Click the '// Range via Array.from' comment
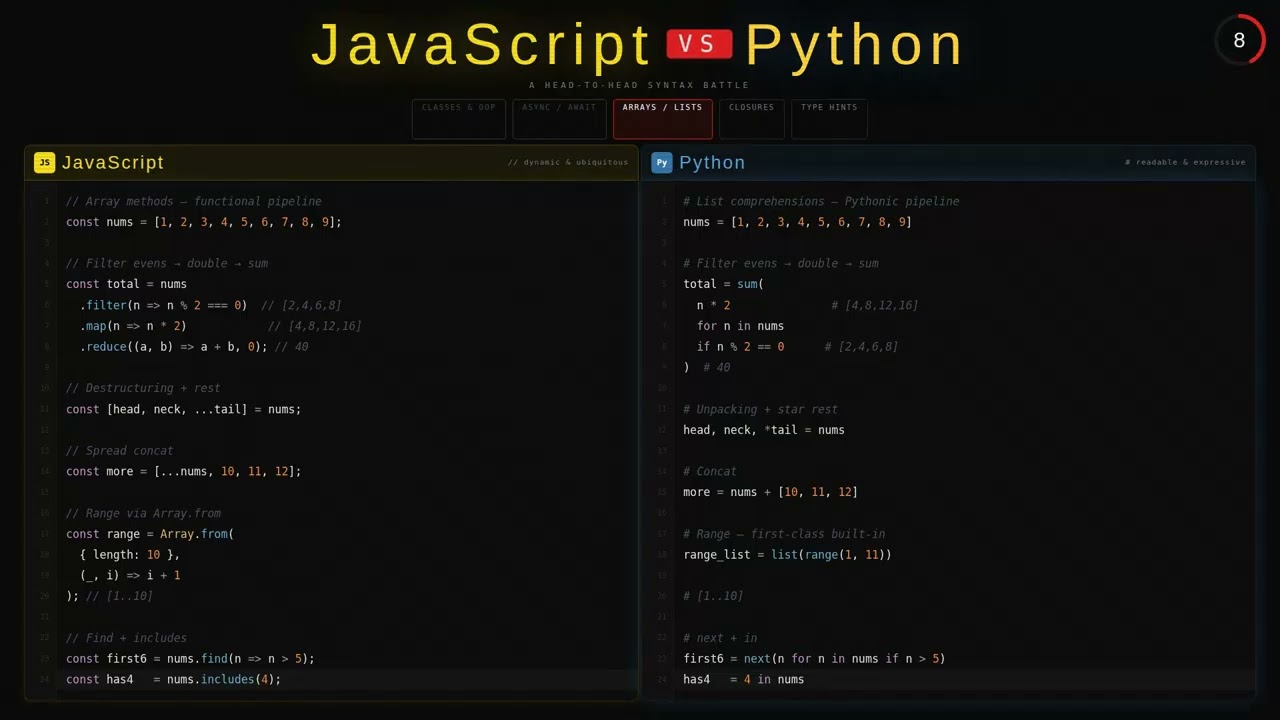The image size is (1280, 720). pyautogui.click(x=143, y=513)
